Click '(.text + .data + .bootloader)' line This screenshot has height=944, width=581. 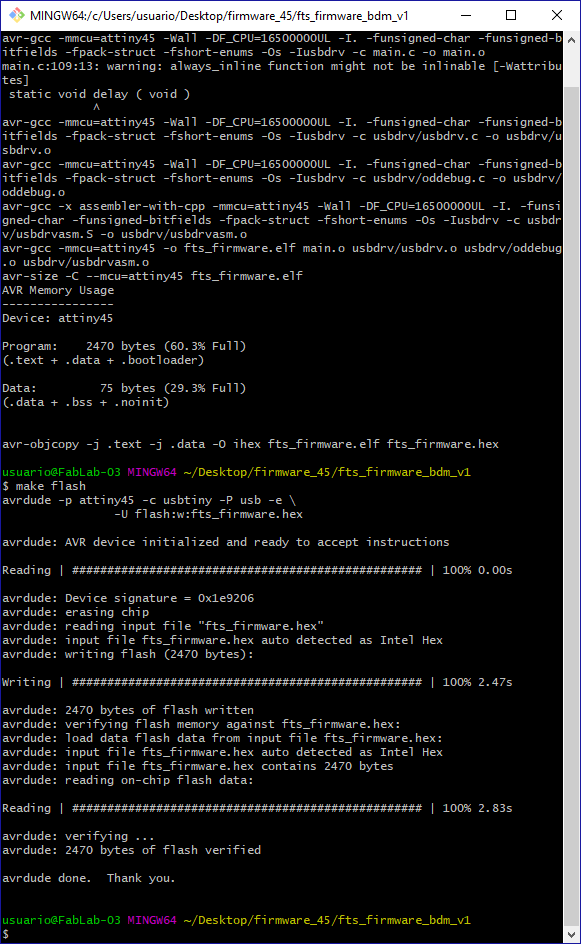[103, 360]
